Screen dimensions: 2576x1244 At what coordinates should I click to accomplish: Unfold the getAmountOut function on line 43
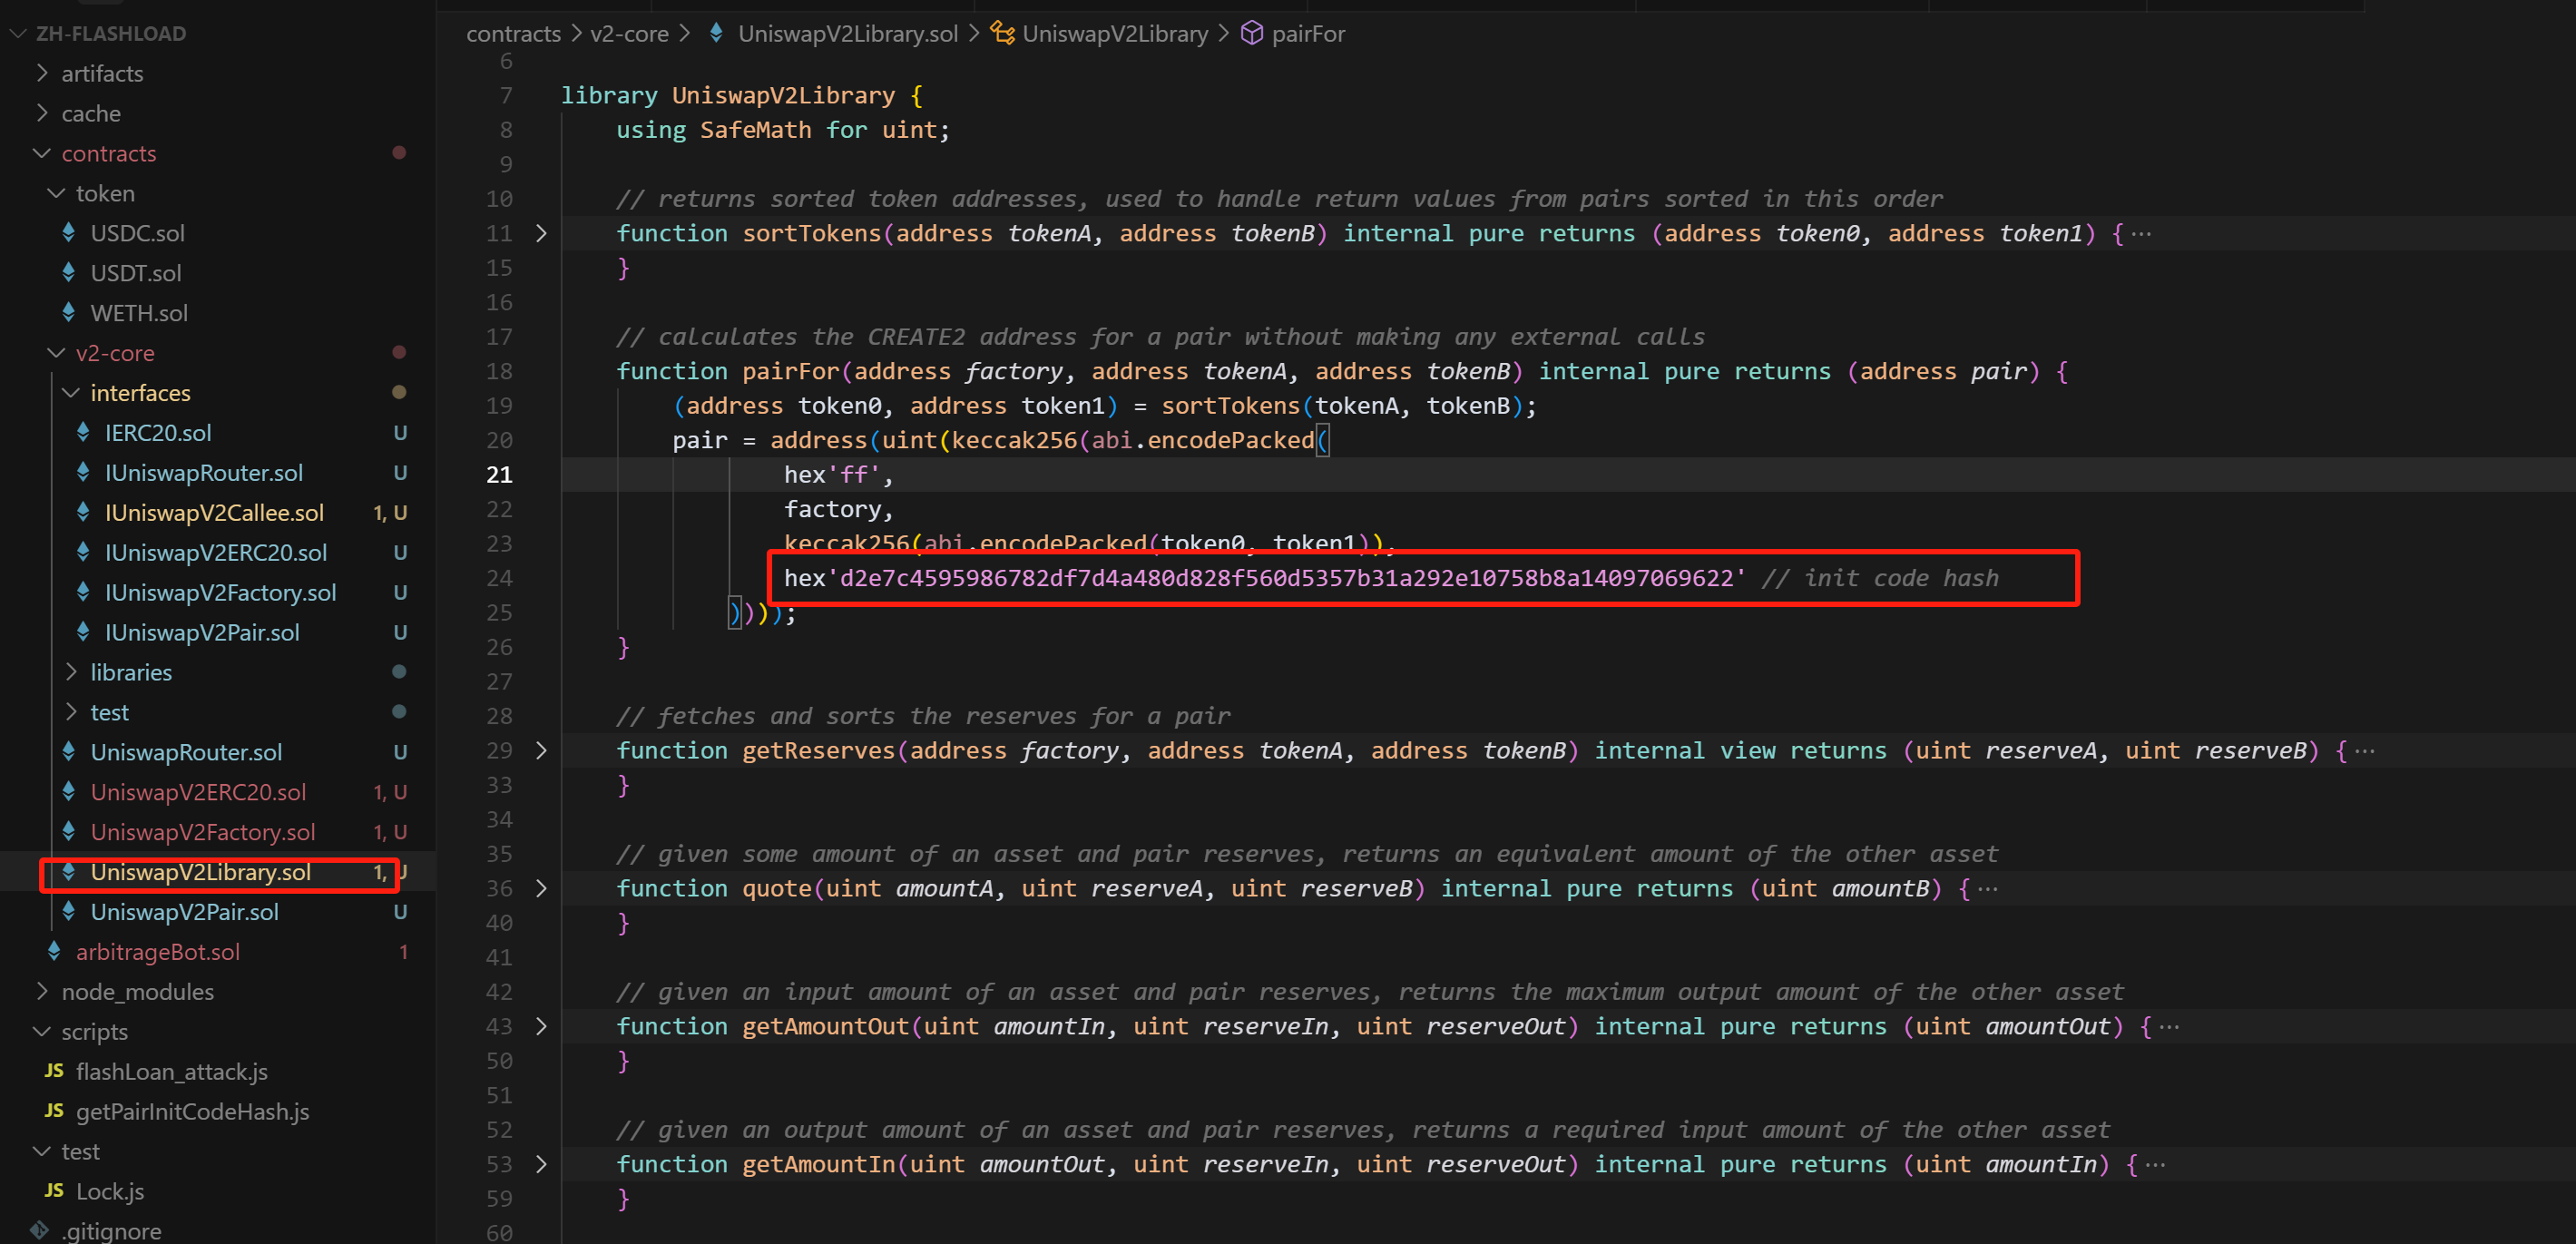(x=541, y=1026)
